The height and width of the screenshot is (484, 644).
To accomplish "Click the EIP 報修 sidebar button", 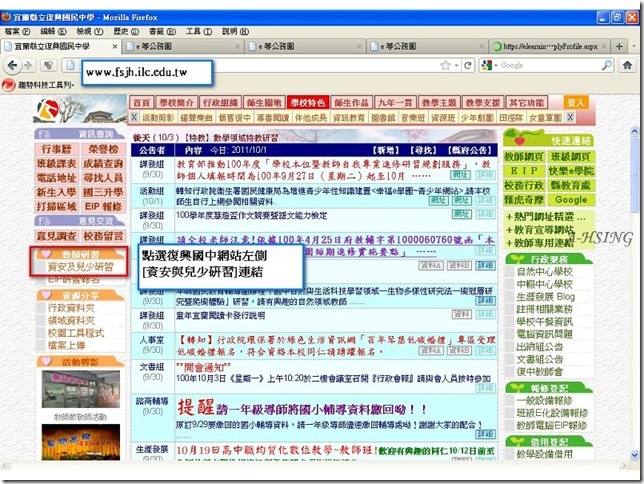I will [x=103, y=206].
